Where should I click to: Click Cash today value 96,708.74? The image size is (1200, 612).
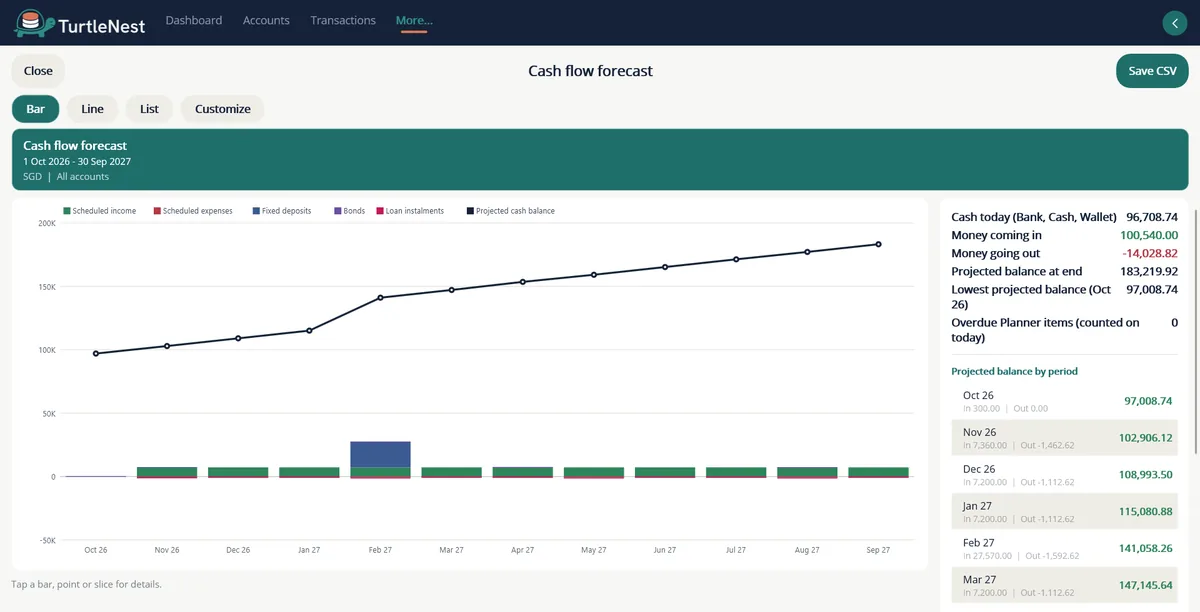click(x=1152, y=217)
